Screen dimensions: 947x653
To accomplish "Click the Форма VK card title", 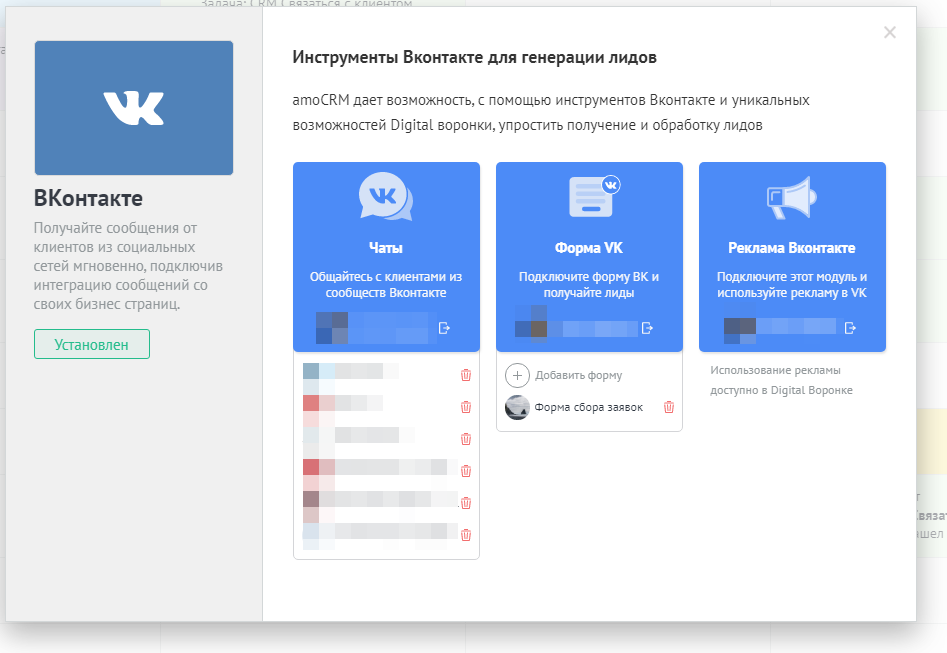I will tap(589, 248).
